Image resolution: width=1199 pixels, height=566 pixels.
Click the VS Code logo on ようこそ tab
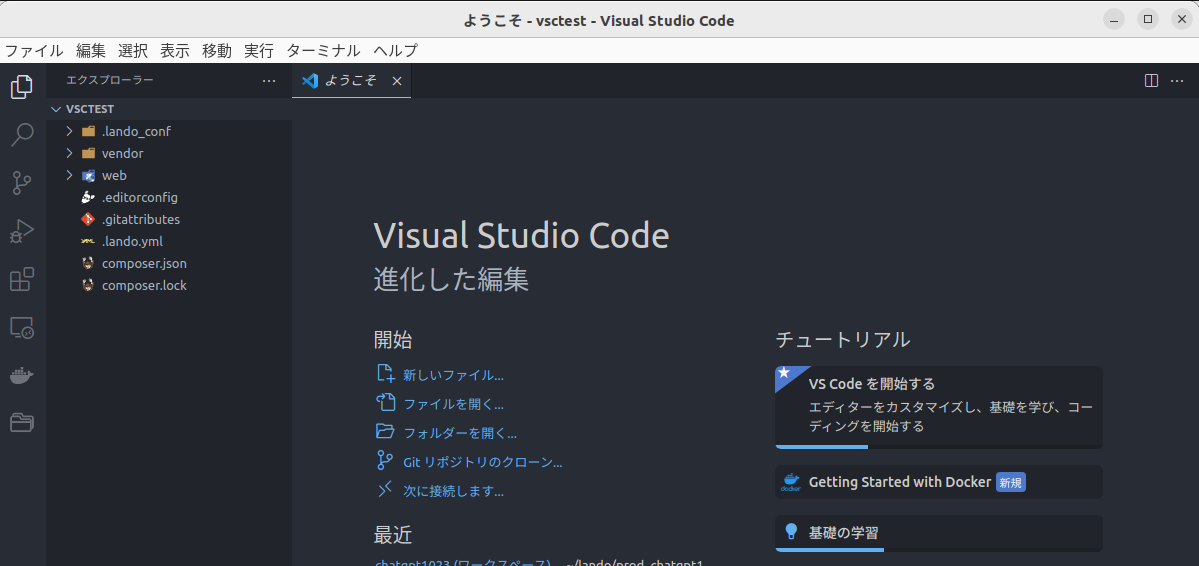[x=310, y=80]
